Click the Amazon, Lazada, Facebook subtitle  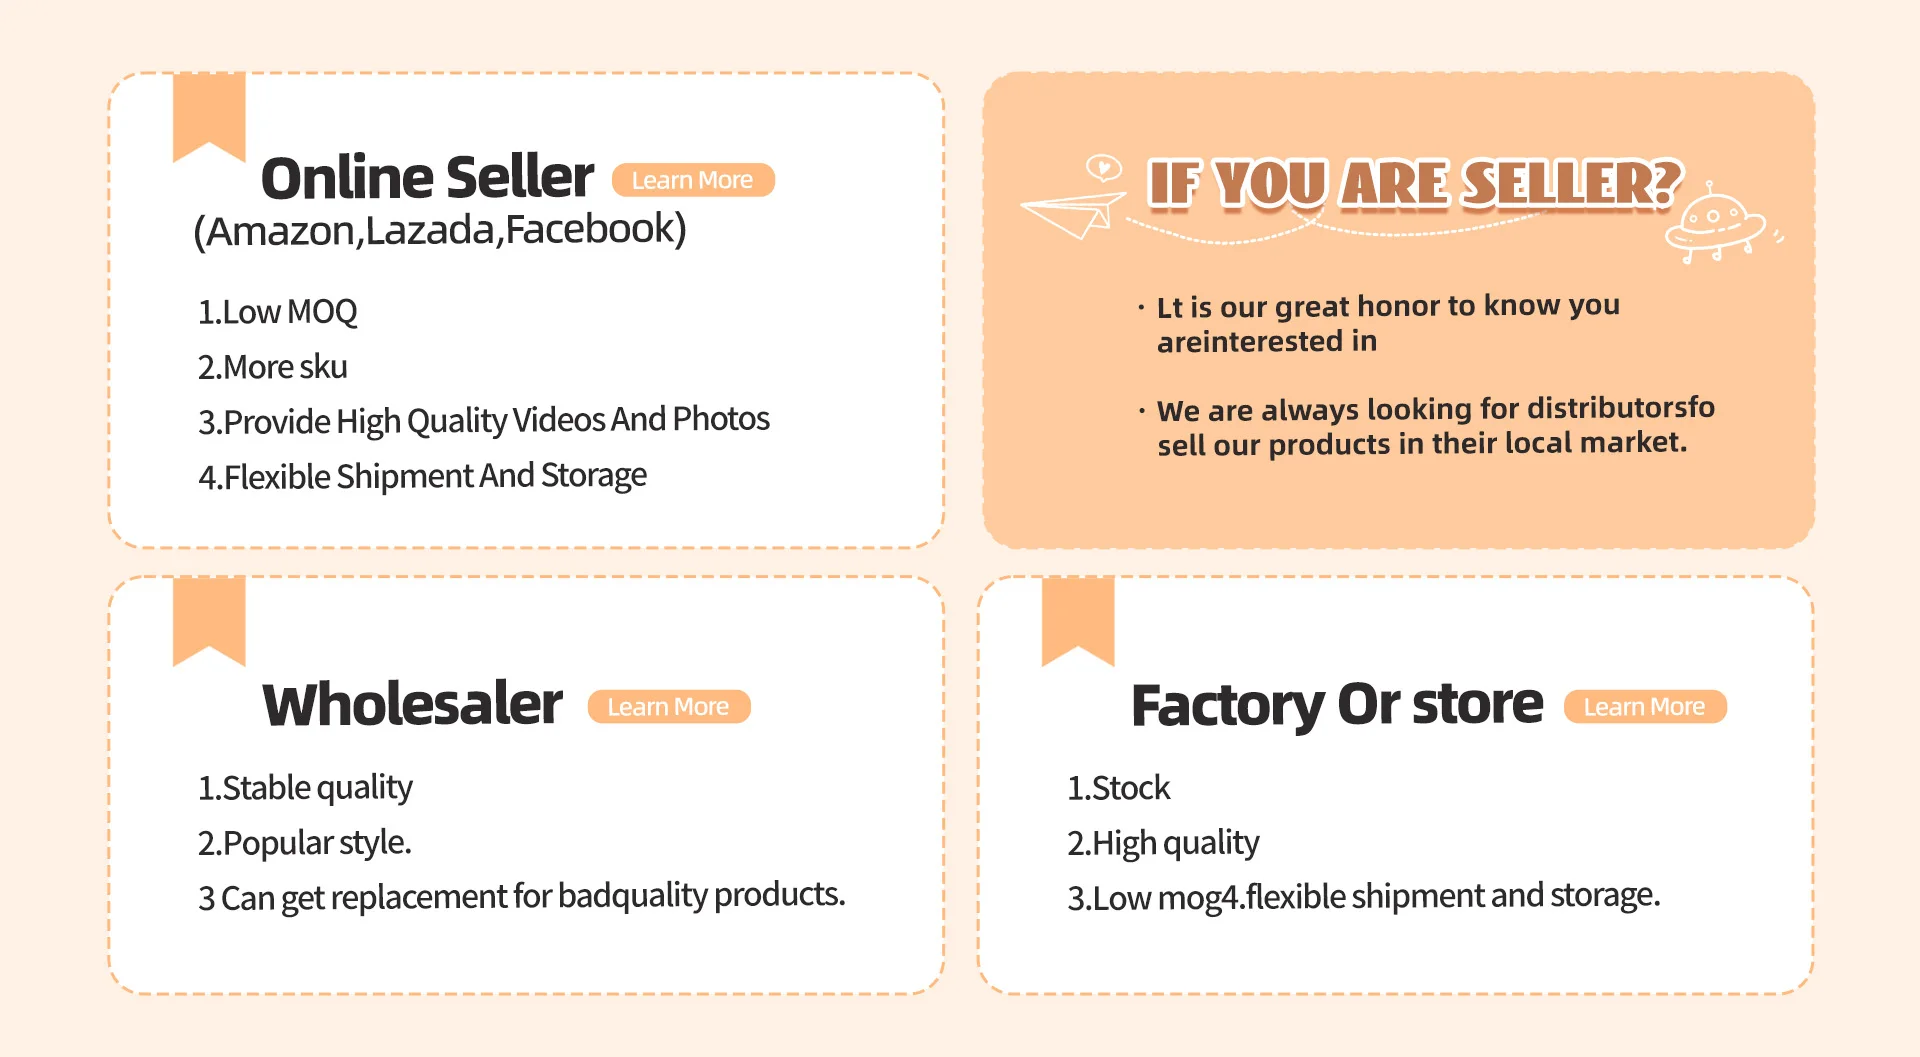click(440, 230)
